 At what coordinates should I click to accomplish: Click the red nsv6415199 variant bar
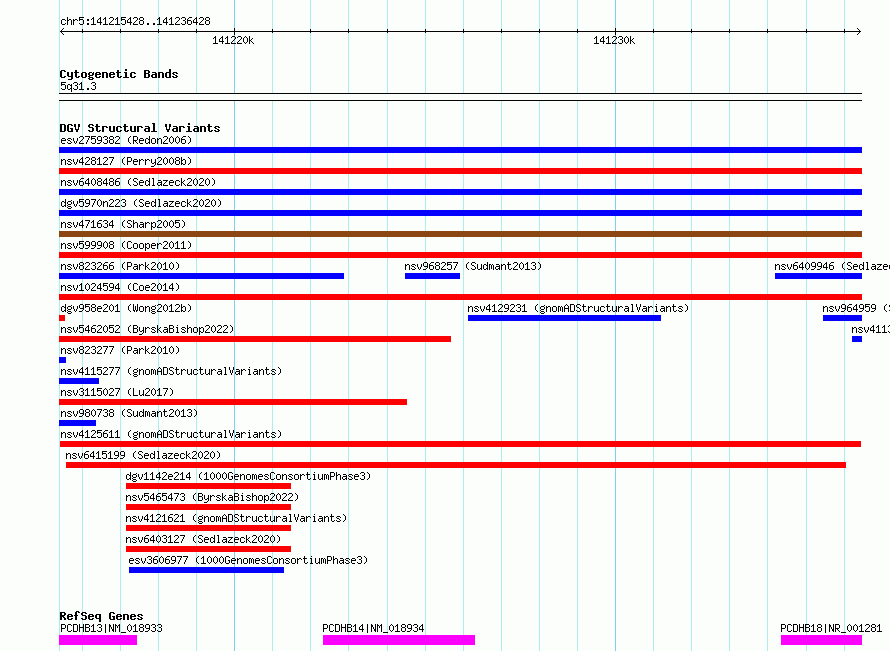456,465
